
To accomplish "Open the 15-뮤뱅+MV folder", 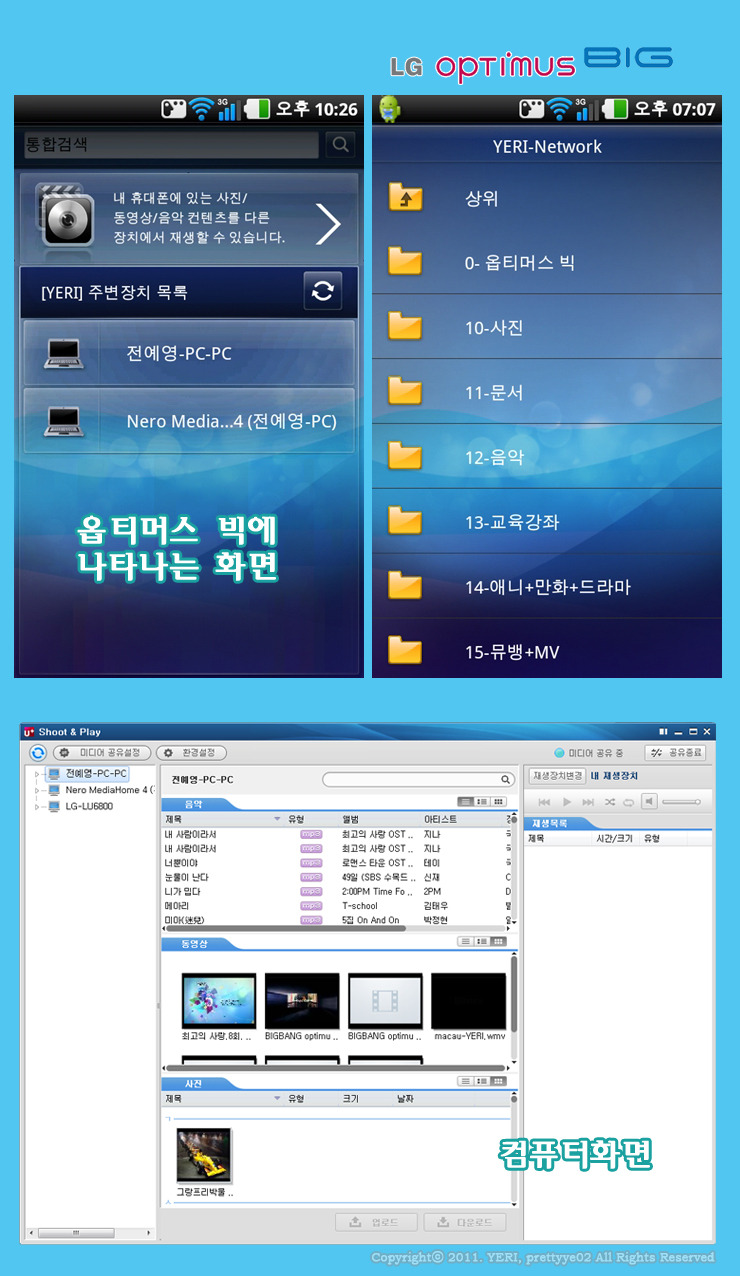I will tap(547, 649).
